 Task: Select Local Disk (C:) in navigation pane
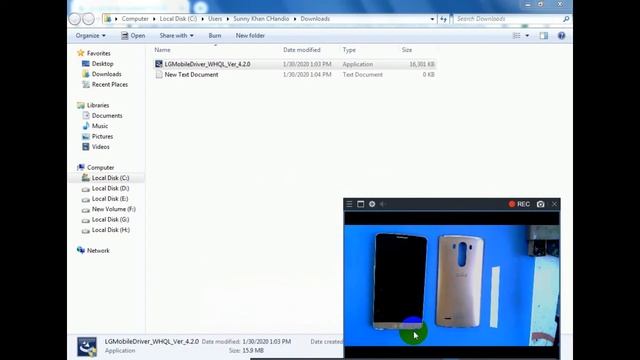point(110,178)
